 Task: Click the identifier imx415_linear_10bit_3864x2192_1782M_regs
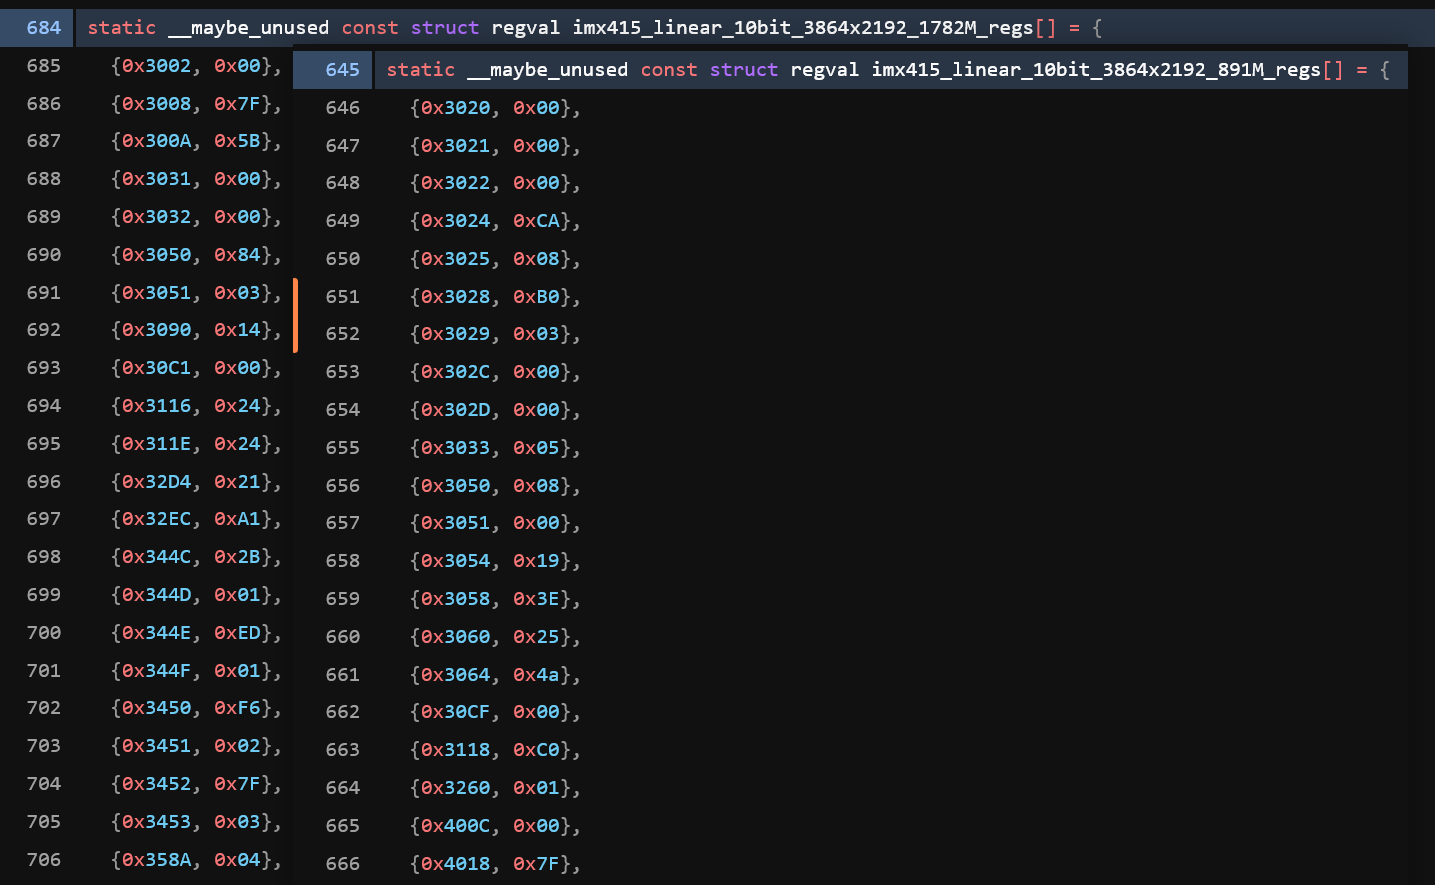tap(803, 28)
